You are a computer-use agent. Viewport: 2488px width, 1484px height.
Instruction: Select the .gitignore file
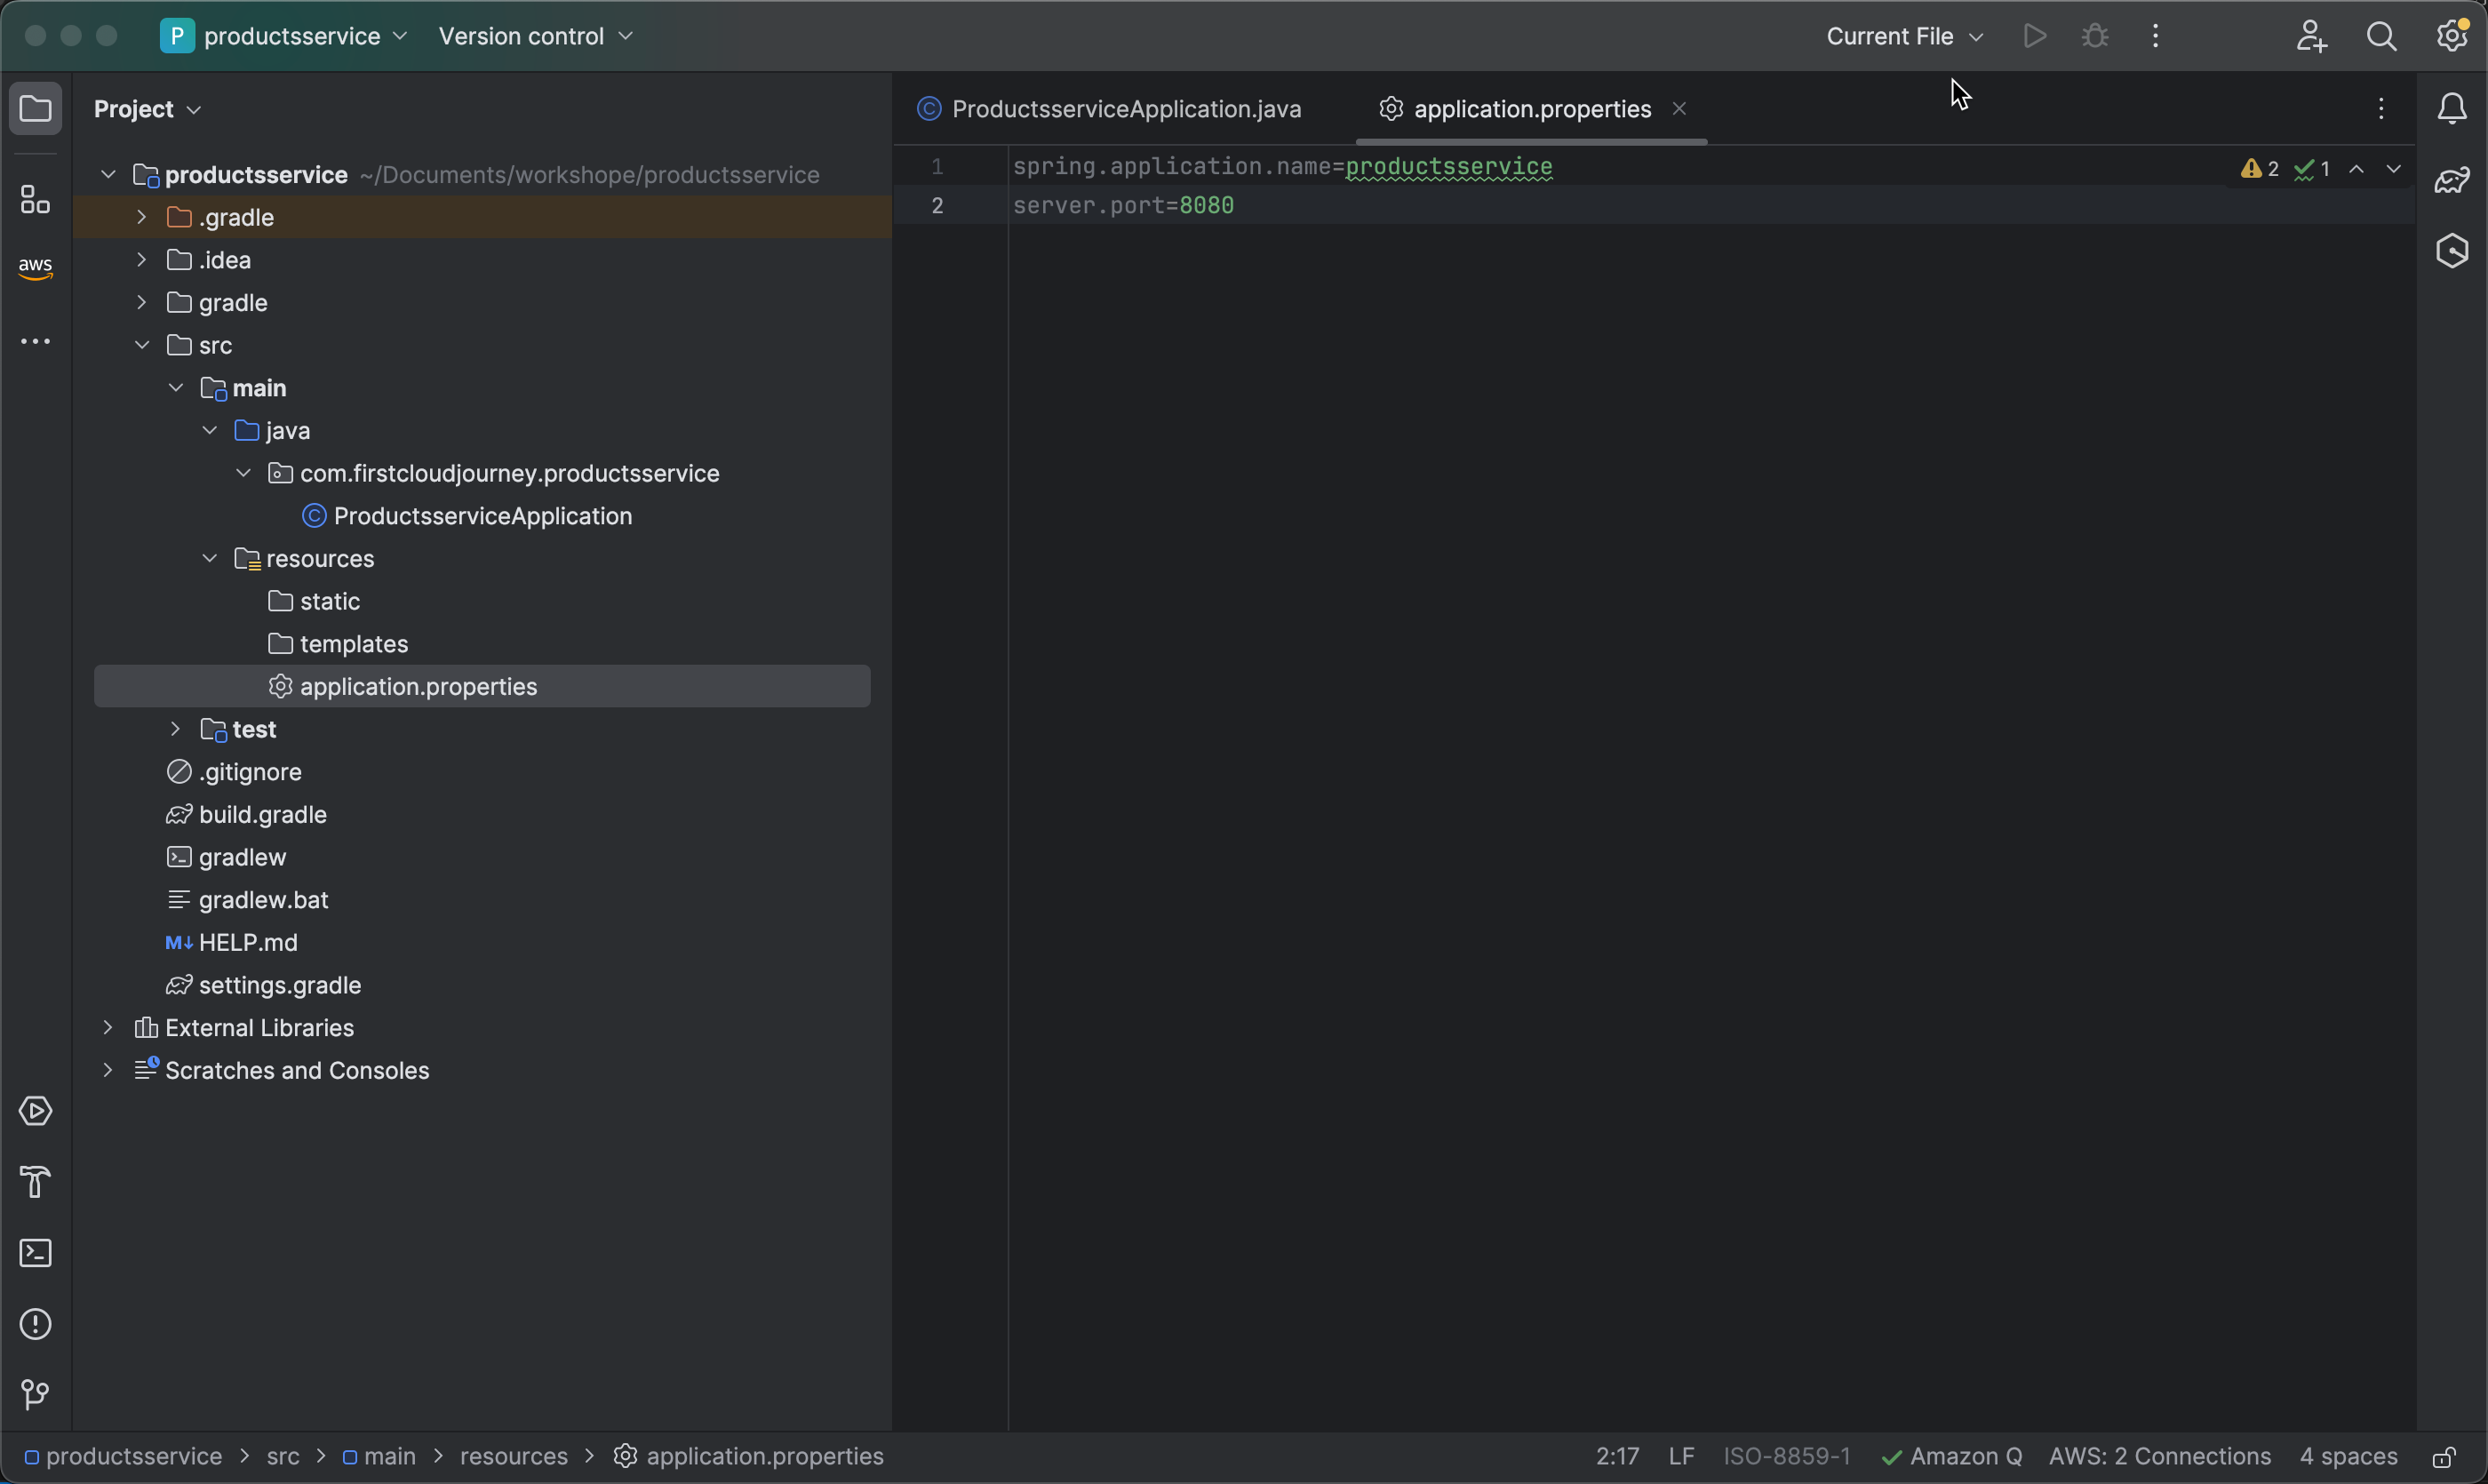tap(234, 772)
